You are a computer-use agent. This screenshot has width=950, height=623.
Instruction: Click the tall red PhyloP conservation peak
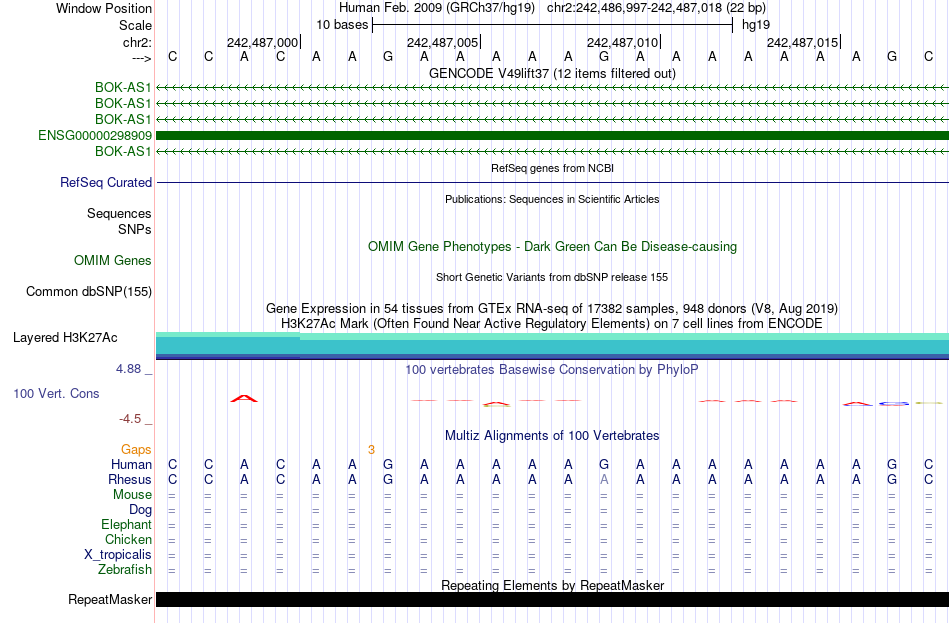(244, 398)
